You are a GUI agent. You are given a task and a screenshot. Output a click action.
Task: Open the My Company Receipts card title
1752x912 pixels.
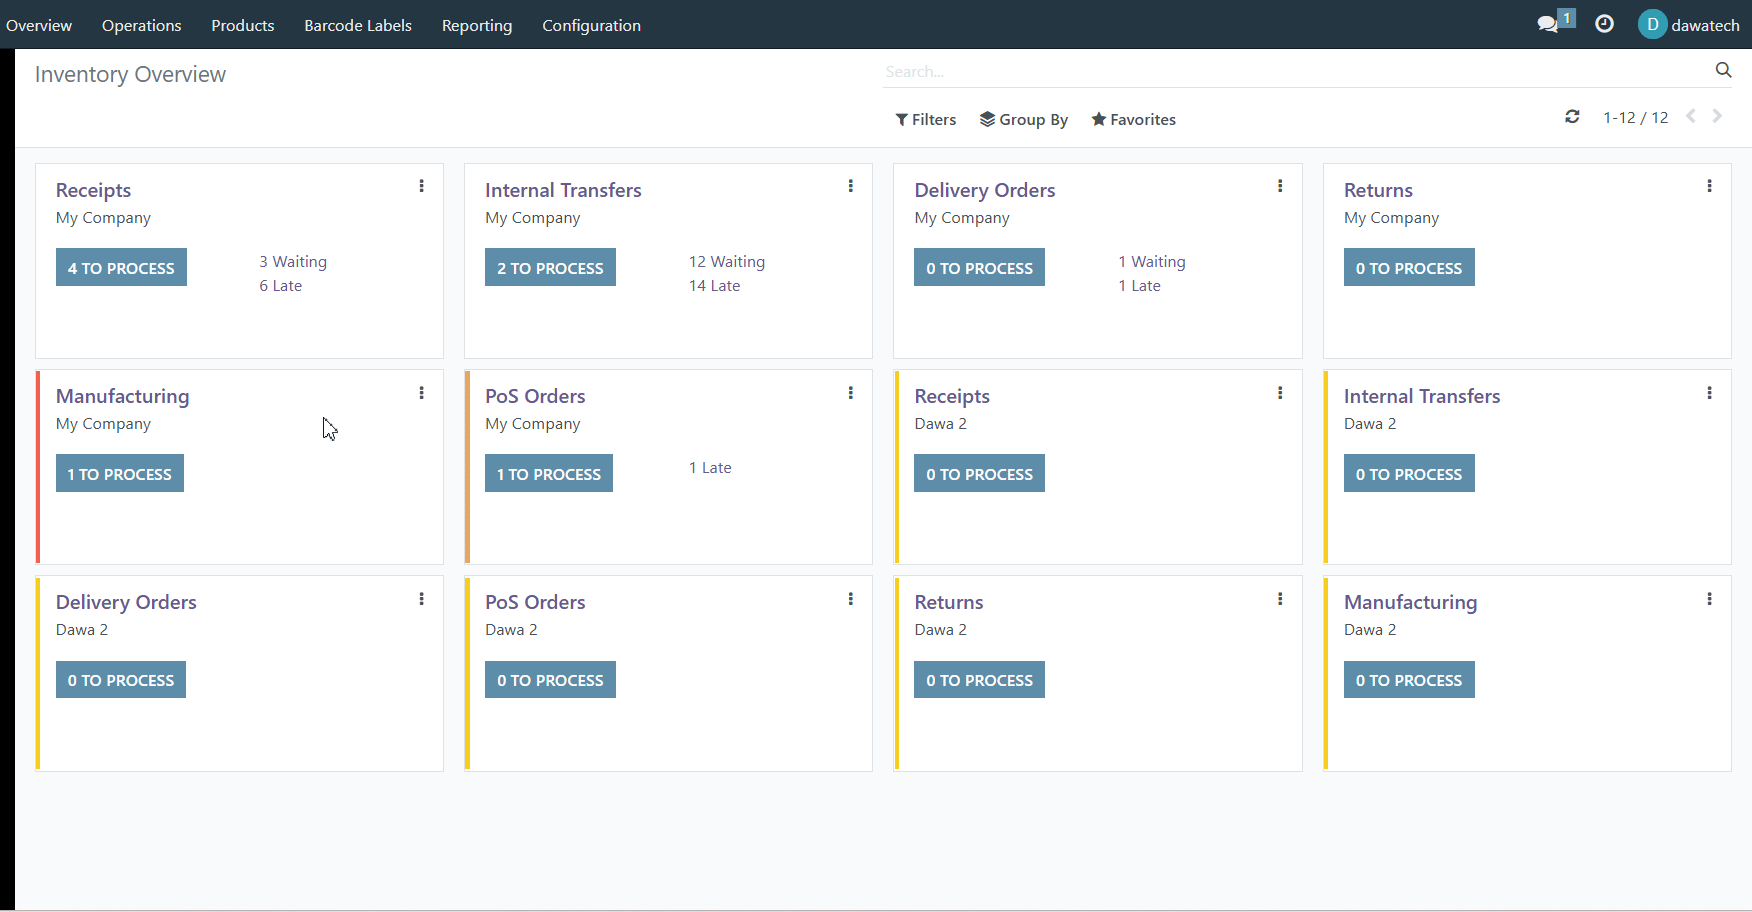point(93,190)
